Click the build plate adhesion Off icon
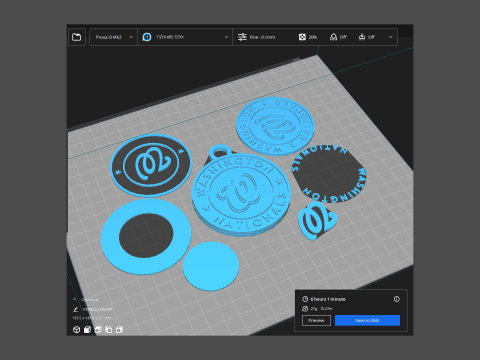 pos(362,37)
